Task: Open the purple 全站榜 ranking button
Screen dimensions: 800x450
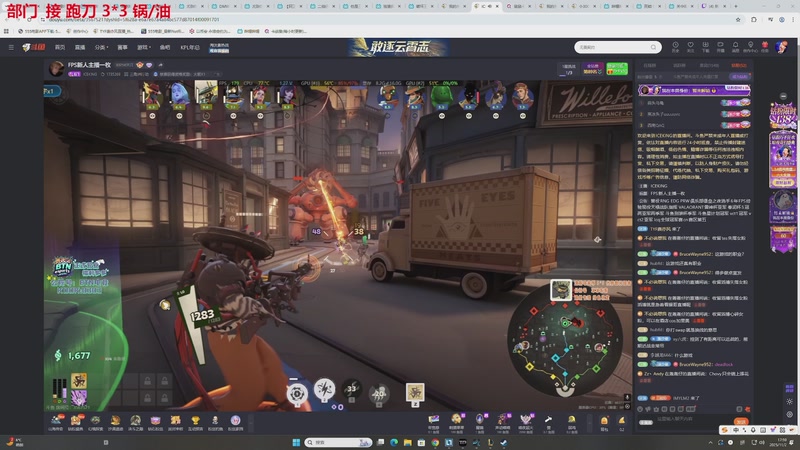Action: coord(592,69)
